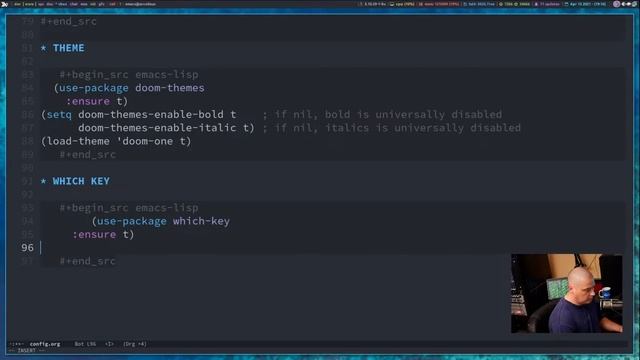Click the 'Bot L96' position indicator in mode line
Image resolution: width=640 pixels, height=360 pixels.
pos(85,344)
